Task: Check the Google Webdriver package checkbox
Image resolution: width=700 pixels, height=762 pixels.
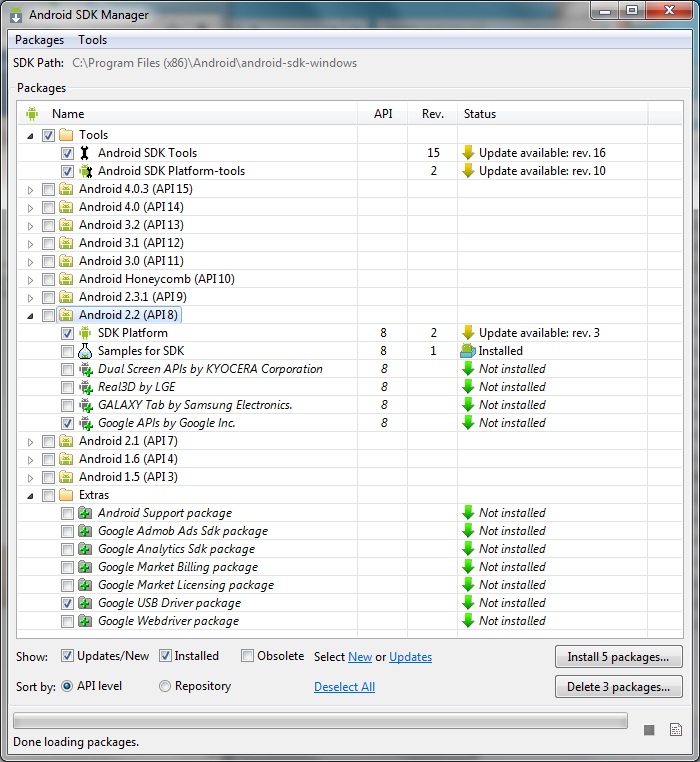Action: [x=67, y=621]
